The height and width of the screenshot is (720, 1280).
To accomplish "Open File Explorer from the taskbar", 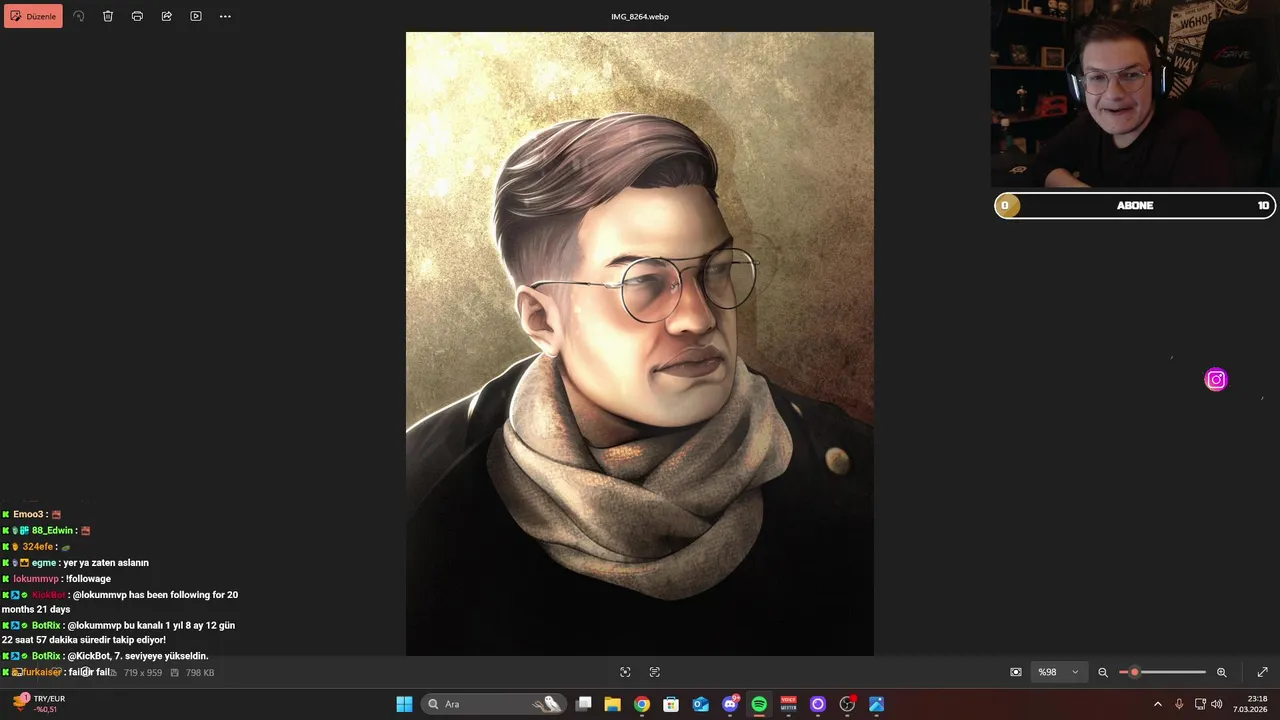I will tap(613, 704).
